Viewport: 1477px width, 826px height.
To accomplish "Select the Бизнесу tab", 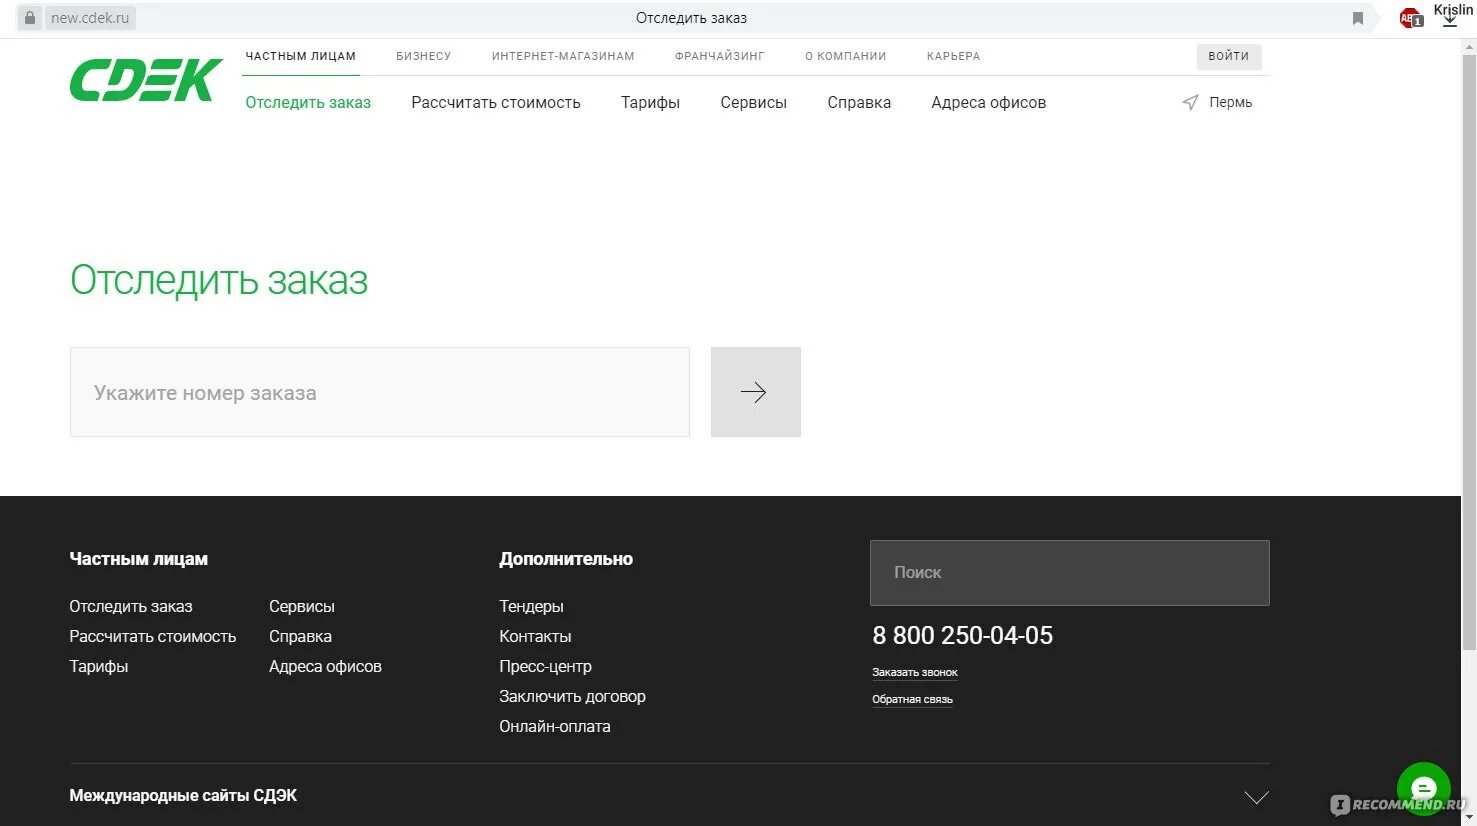I will (x=424, y=56).
